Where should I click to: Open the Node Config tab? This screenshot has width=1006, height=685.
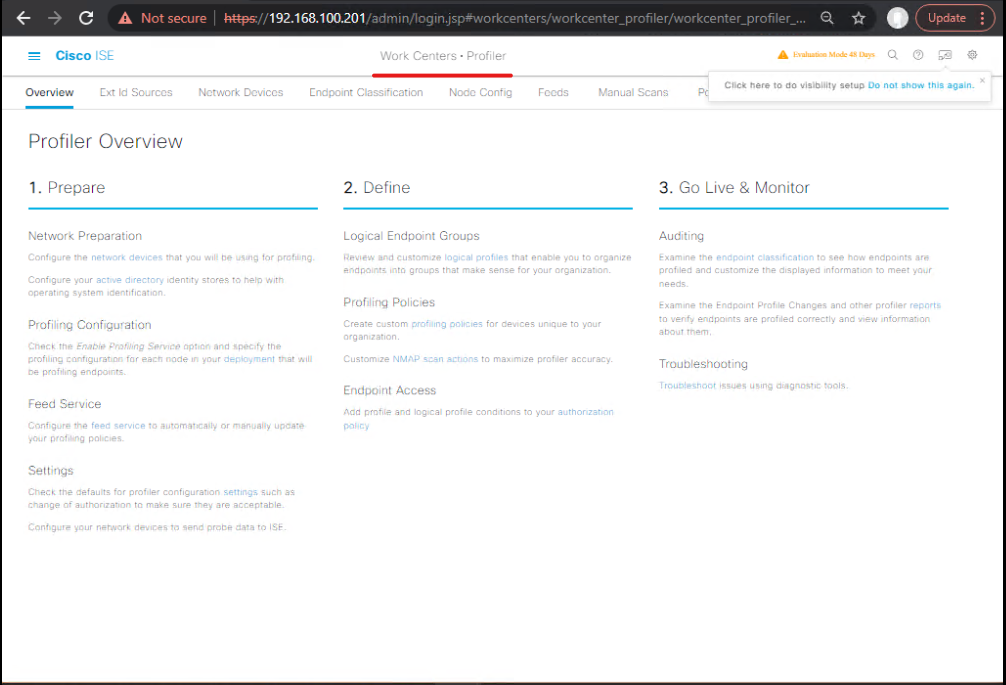pos(481,92)
